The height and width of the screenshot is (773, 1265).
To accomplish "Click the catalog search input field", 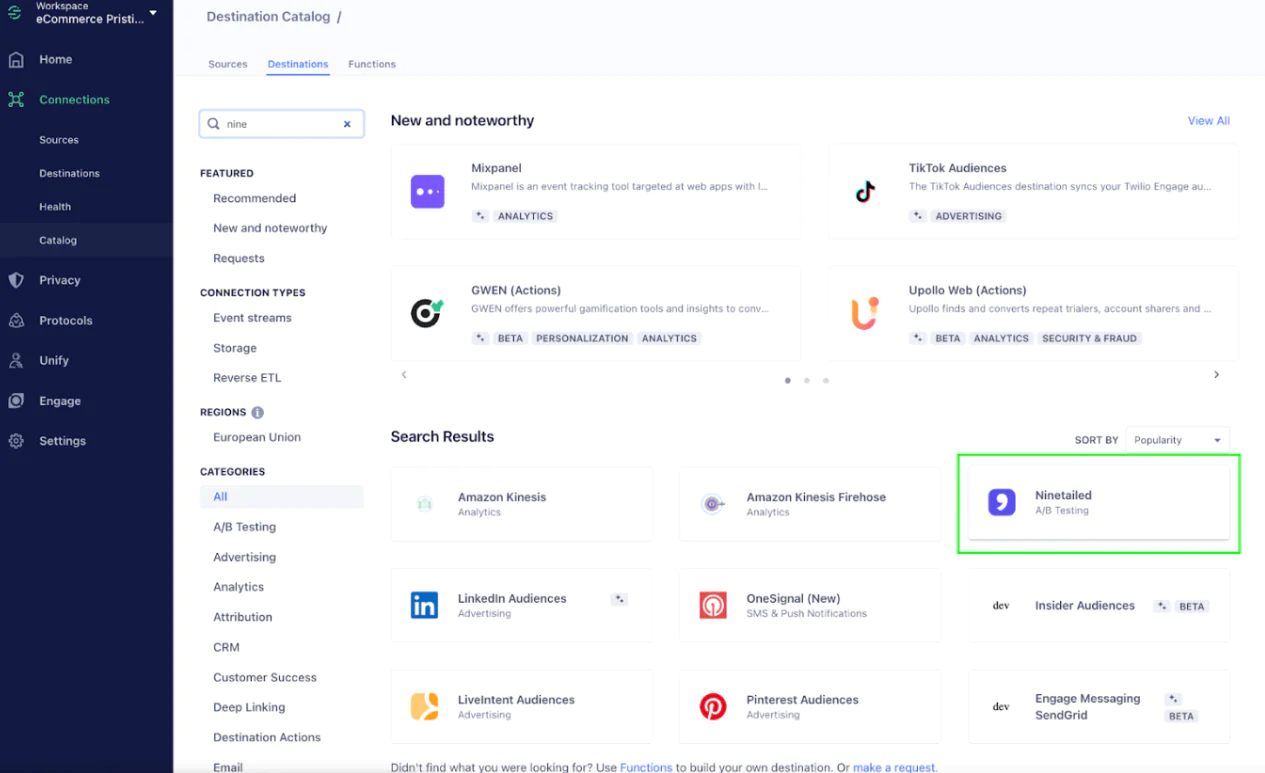I will point(280,124).
